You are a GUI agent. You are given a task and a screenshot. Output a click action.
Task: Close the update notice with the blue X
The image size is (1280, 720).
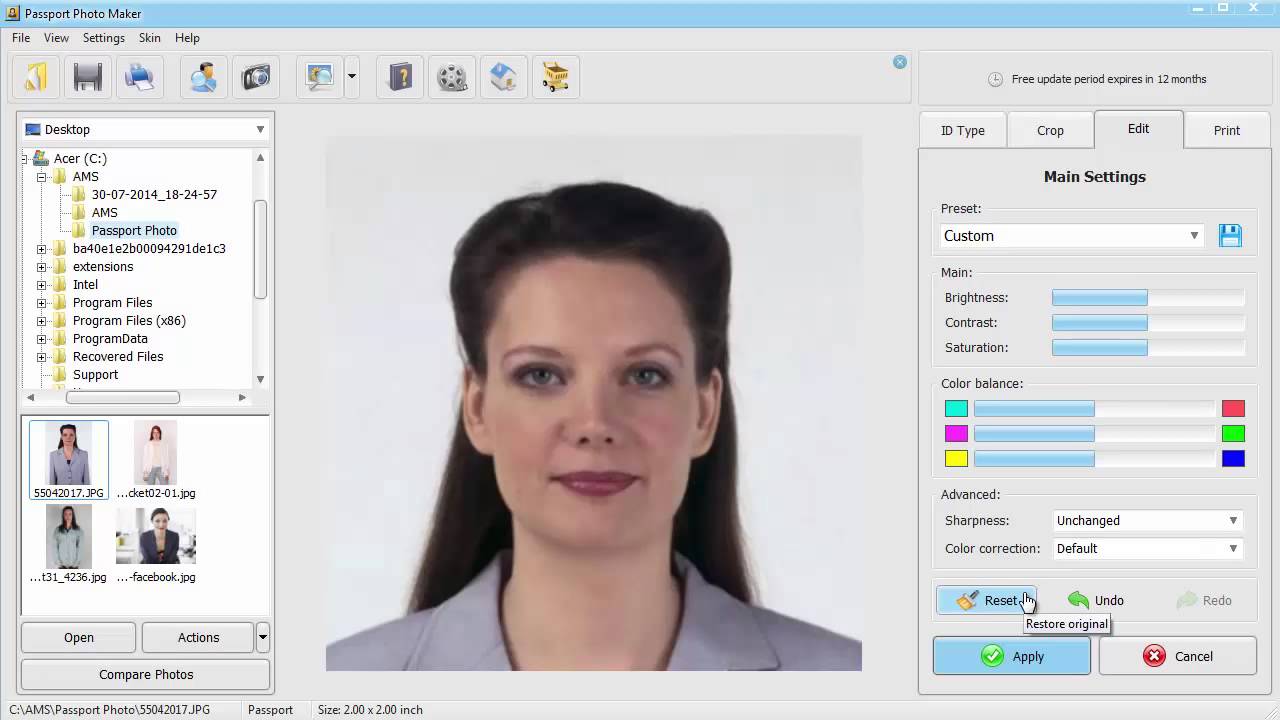pos(900,62)
